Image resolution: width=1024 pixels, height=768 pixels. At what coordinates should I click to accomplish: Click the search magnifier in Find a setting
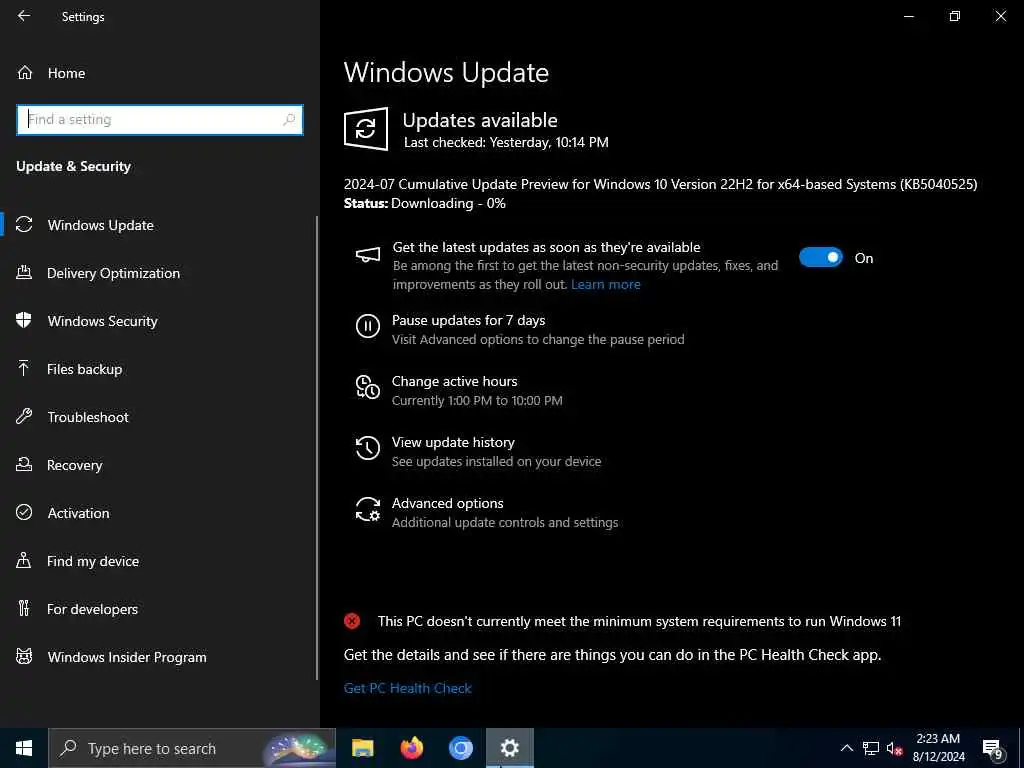tap(289, 120)
